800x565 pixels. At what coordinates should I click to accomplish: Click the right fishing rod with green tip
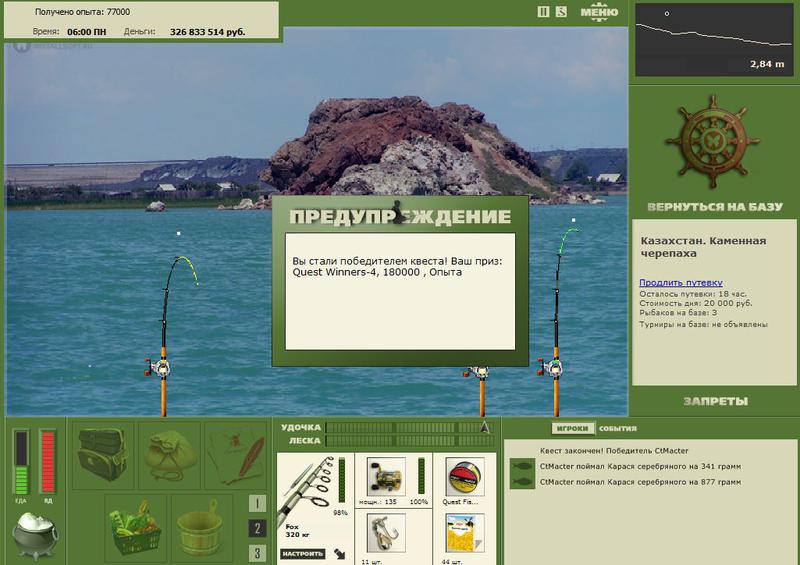[557, 322]
